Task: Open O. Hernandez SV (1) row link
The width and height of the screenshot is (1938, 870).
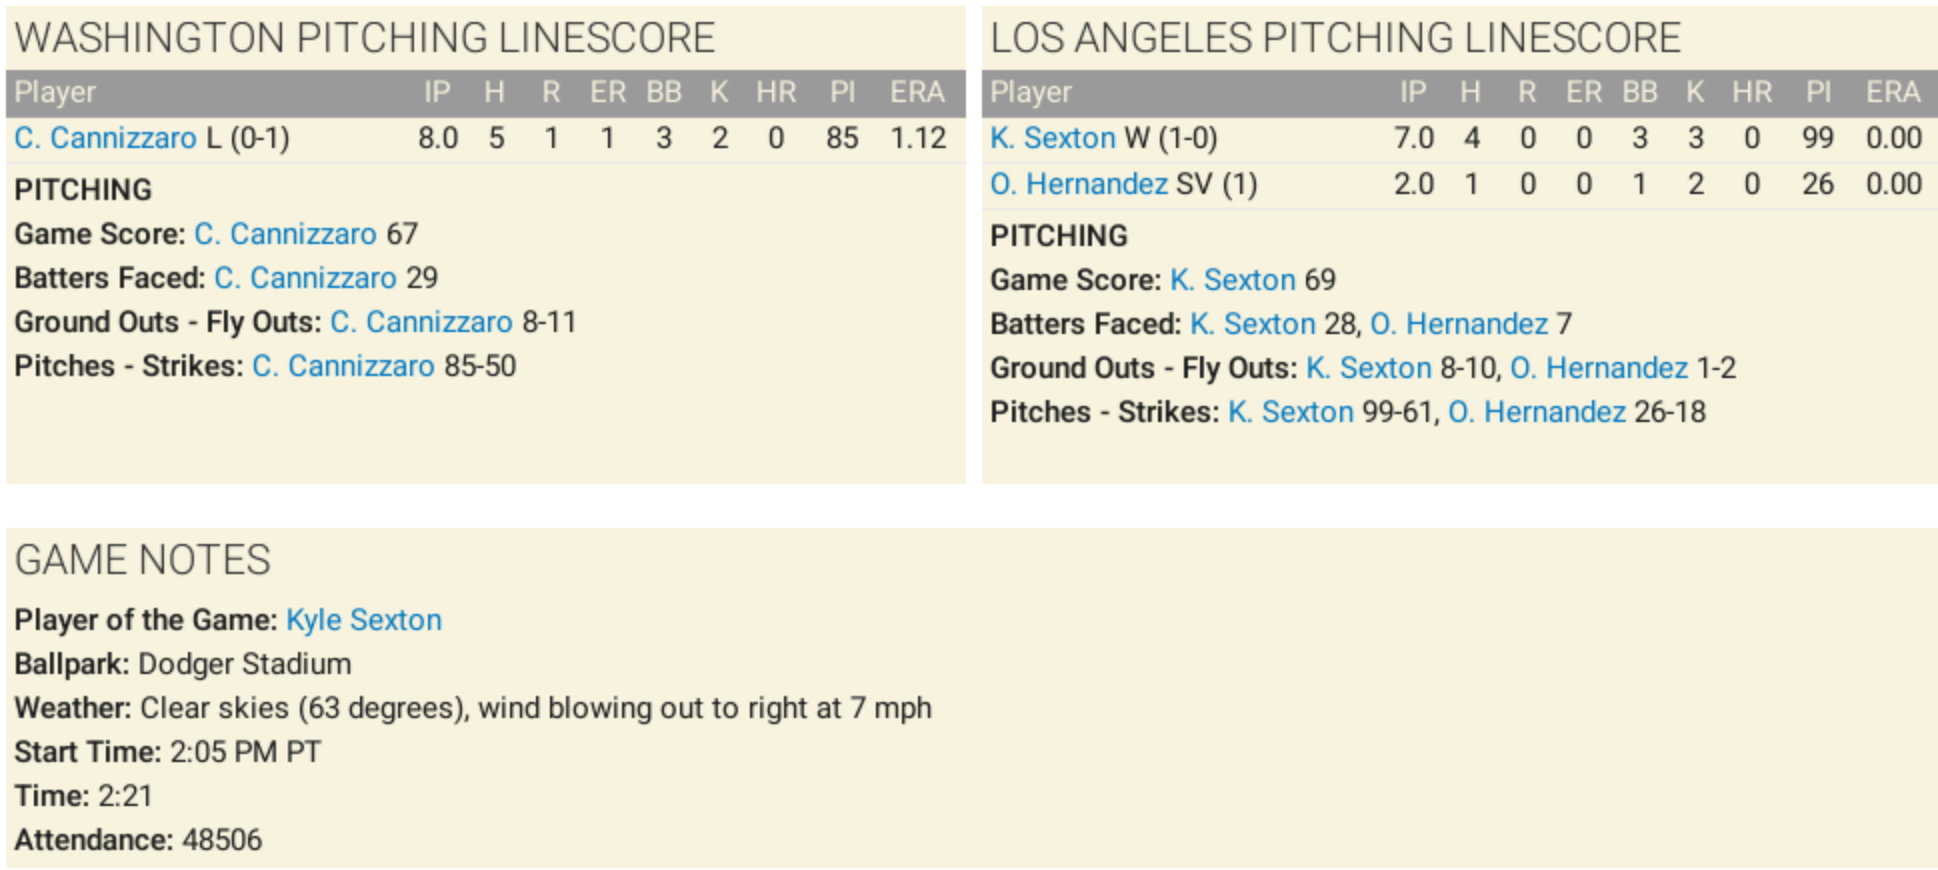Action: [1078, 184]
